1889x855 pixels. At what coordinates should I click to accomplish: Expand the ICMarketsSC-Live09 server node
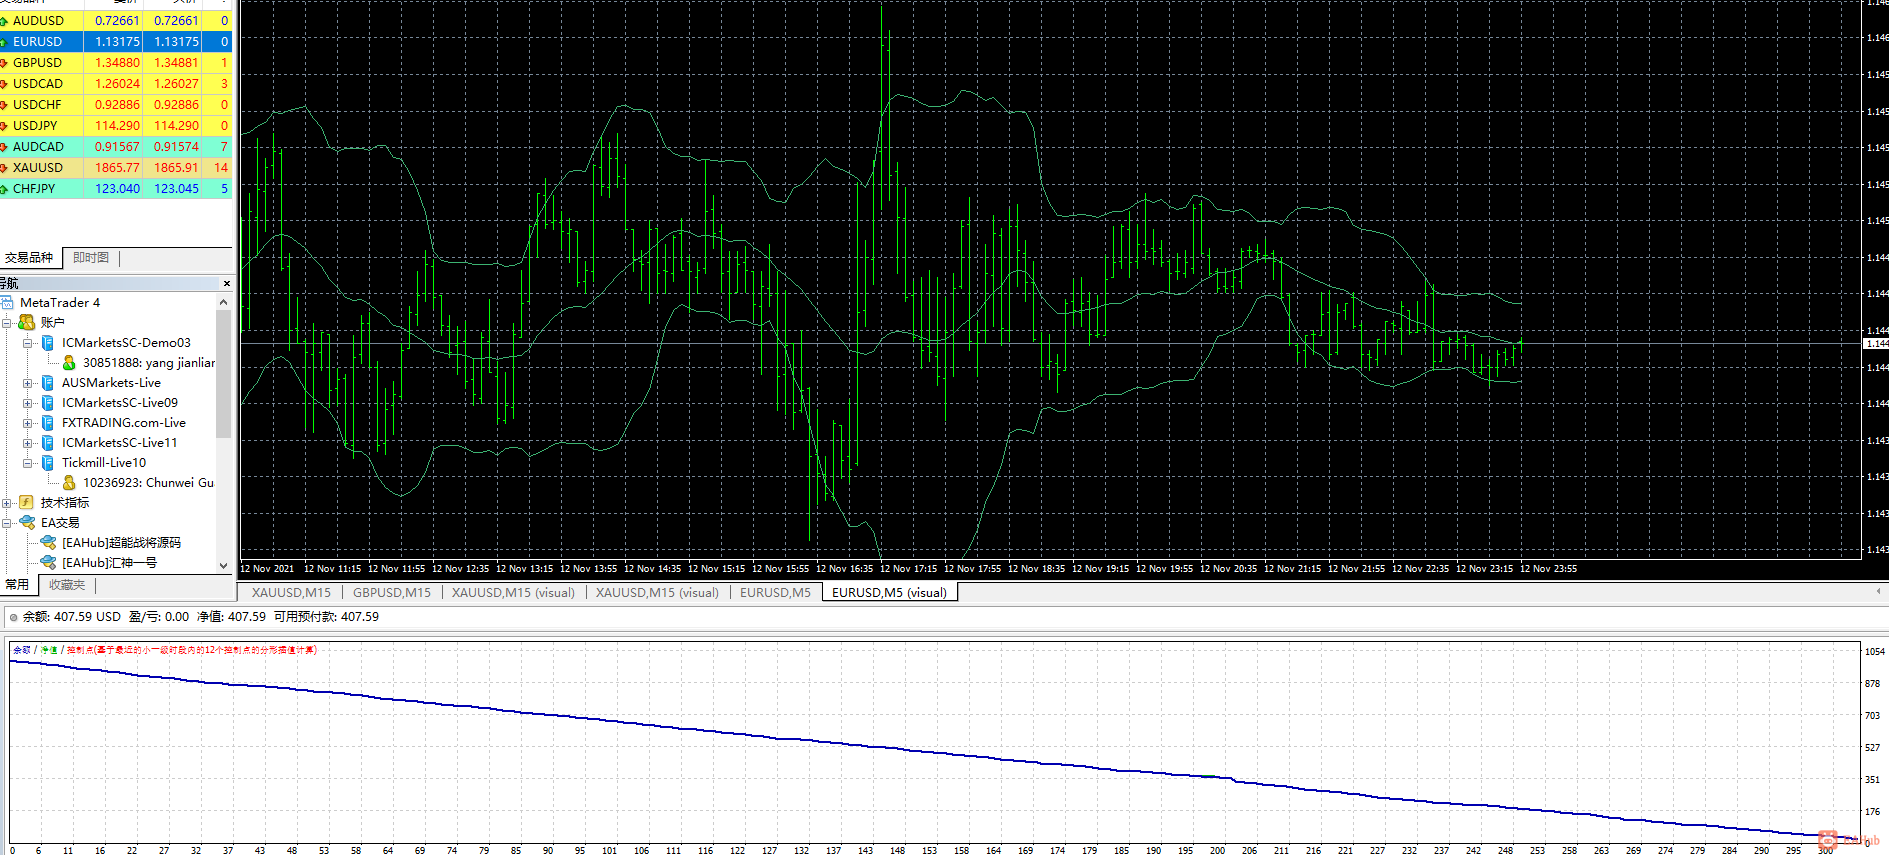coord(28,403)
